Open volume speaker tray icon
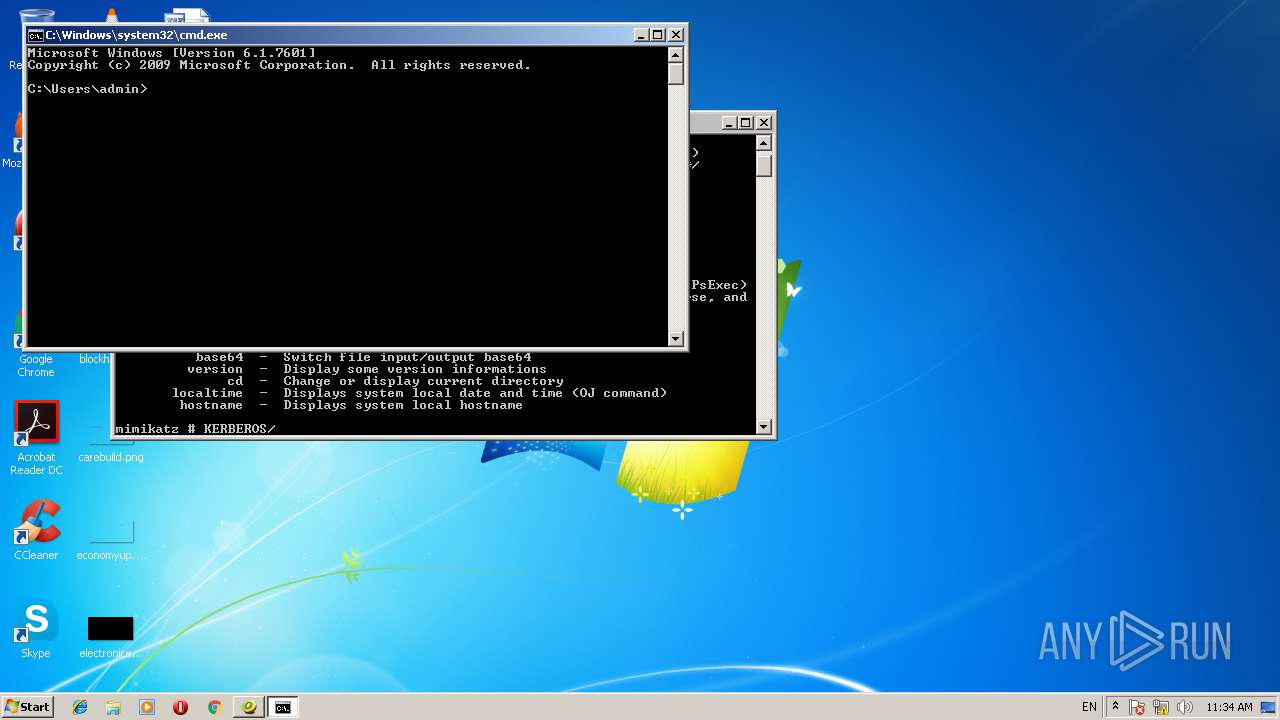The width and height of the screenshot is (1280, 720). click(1185, 707)
